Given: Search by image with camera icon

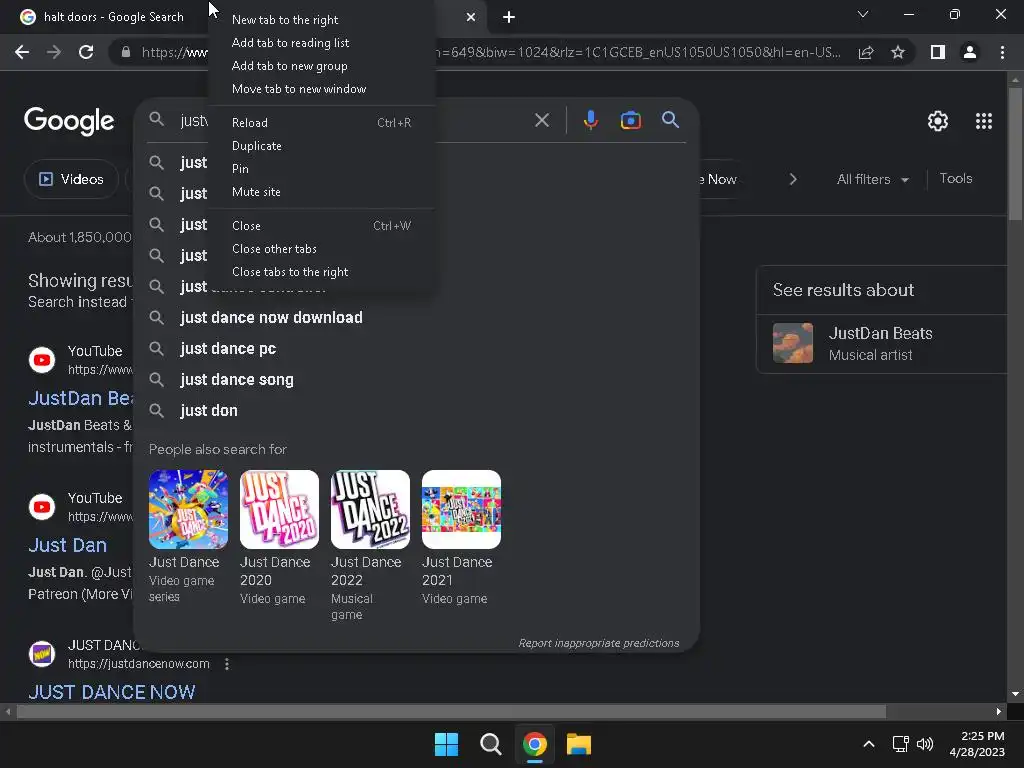Looking at the screenshot, I should (630, 120).
